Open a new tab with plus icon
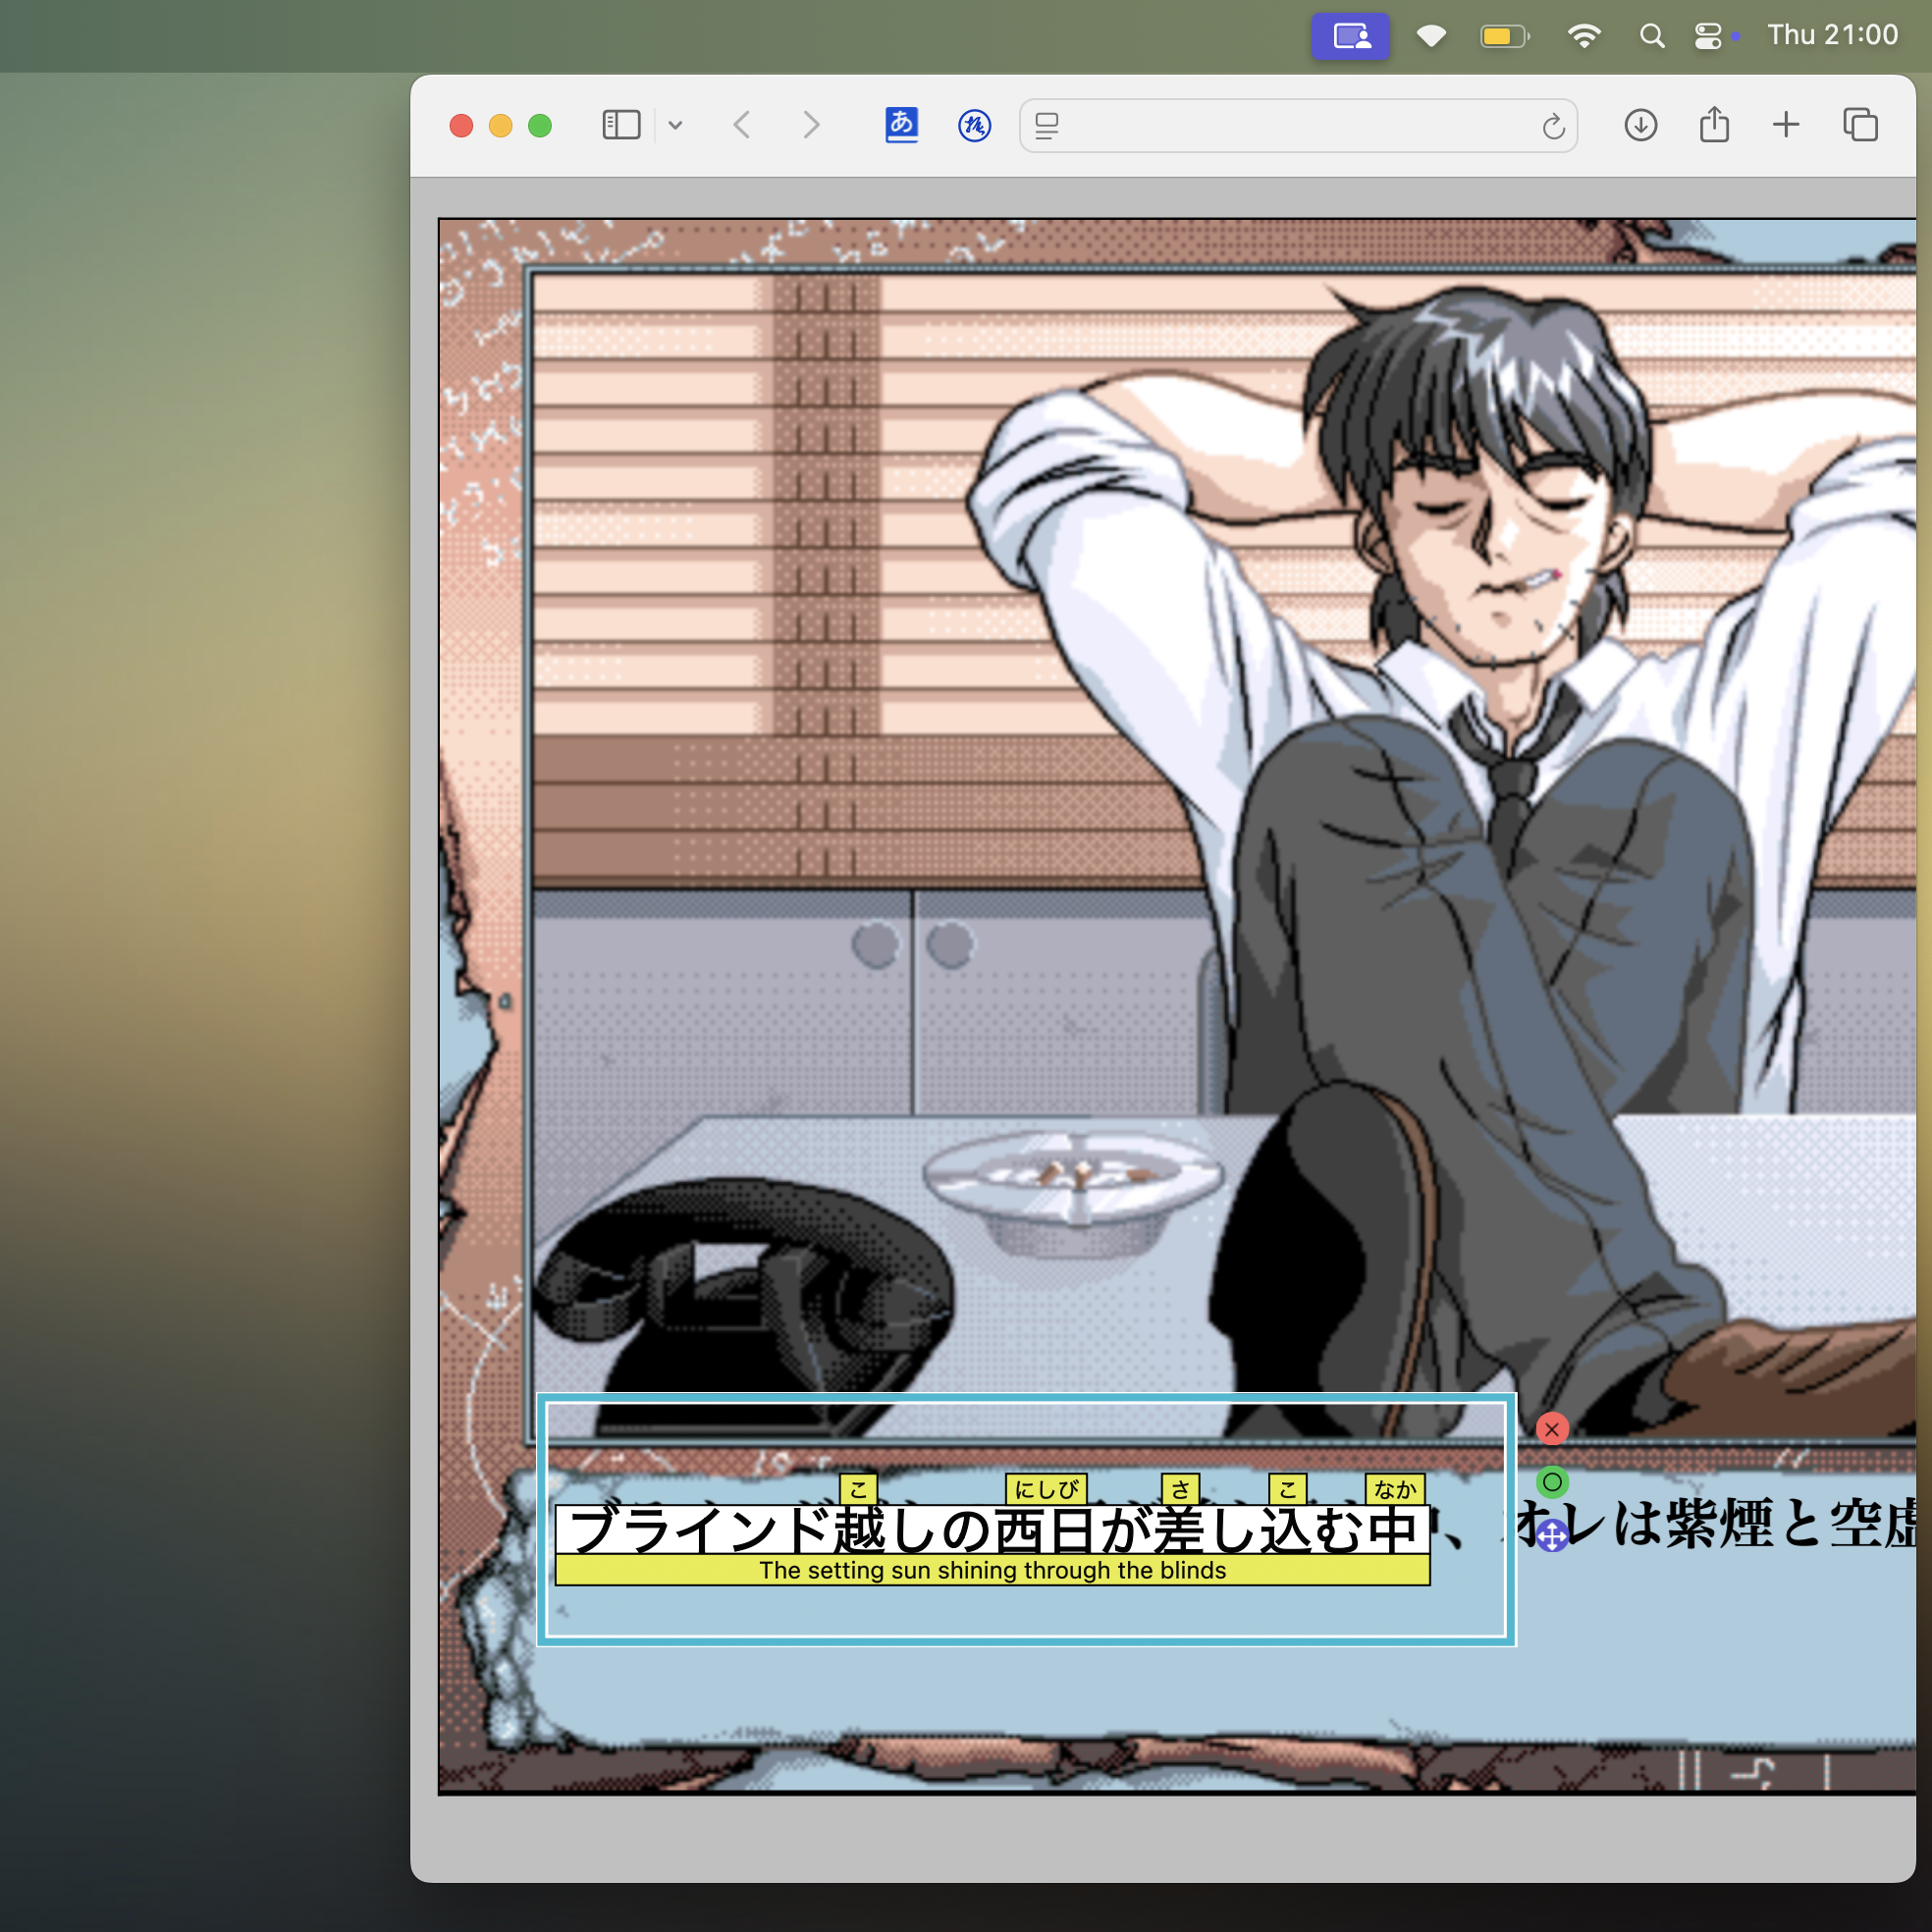 tap(1786, 125)
